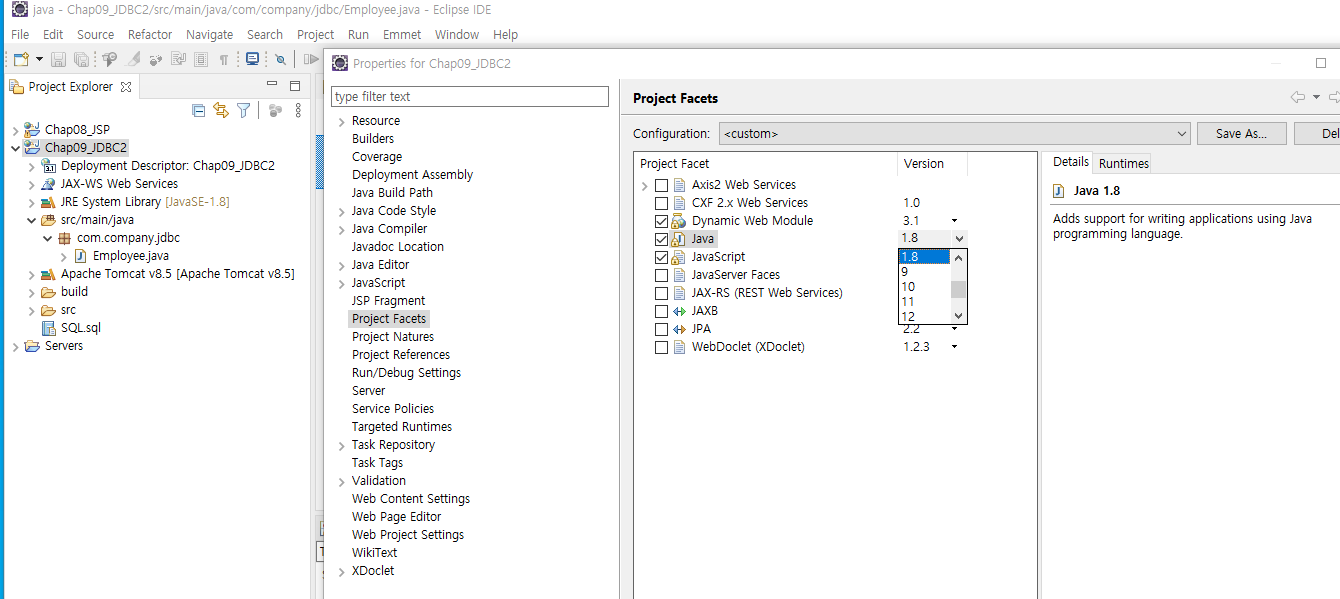1340x599 pixels.
Task: Maximize the Project Explorer view
Action: pyautogui.click(x=294, y=86)
